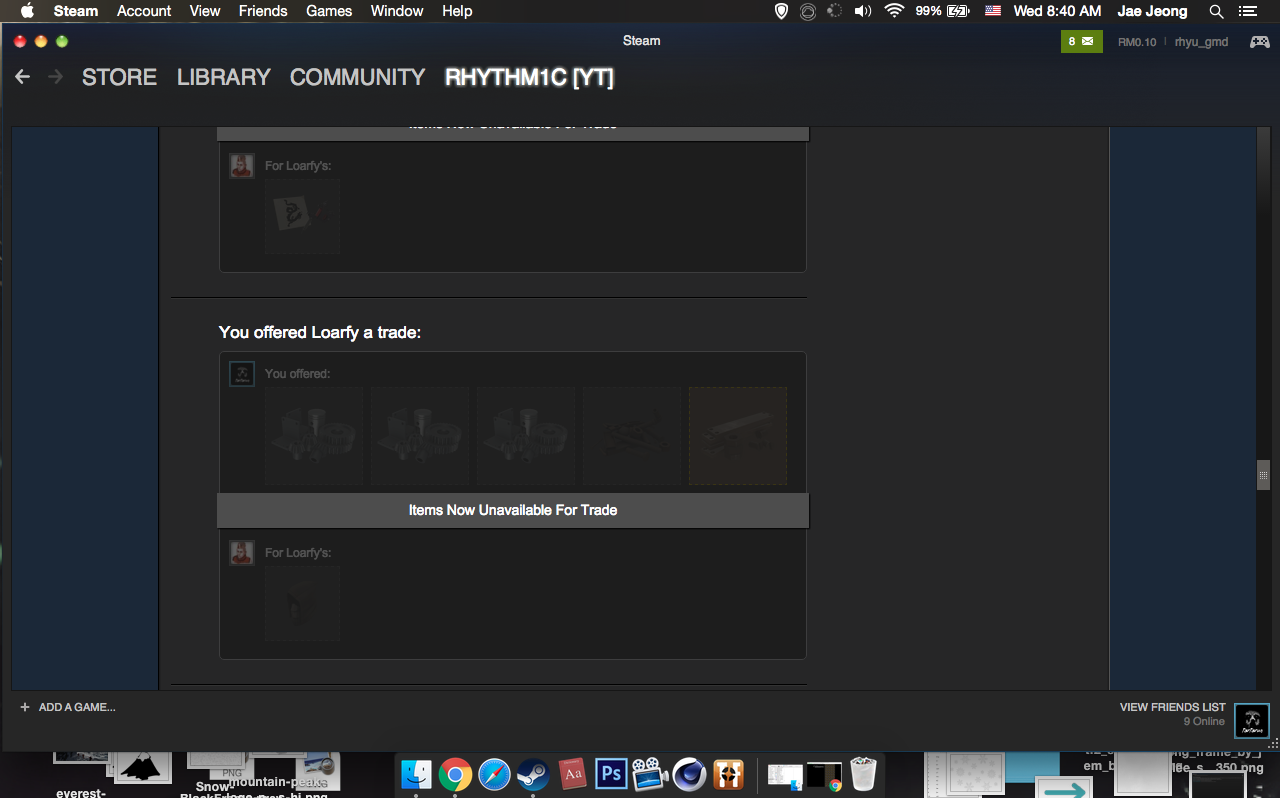Click Loarfy's avatar in the bottom trade
This screenshot has height=798, width=1280.
pyautogui.click(x=241, y=553)
